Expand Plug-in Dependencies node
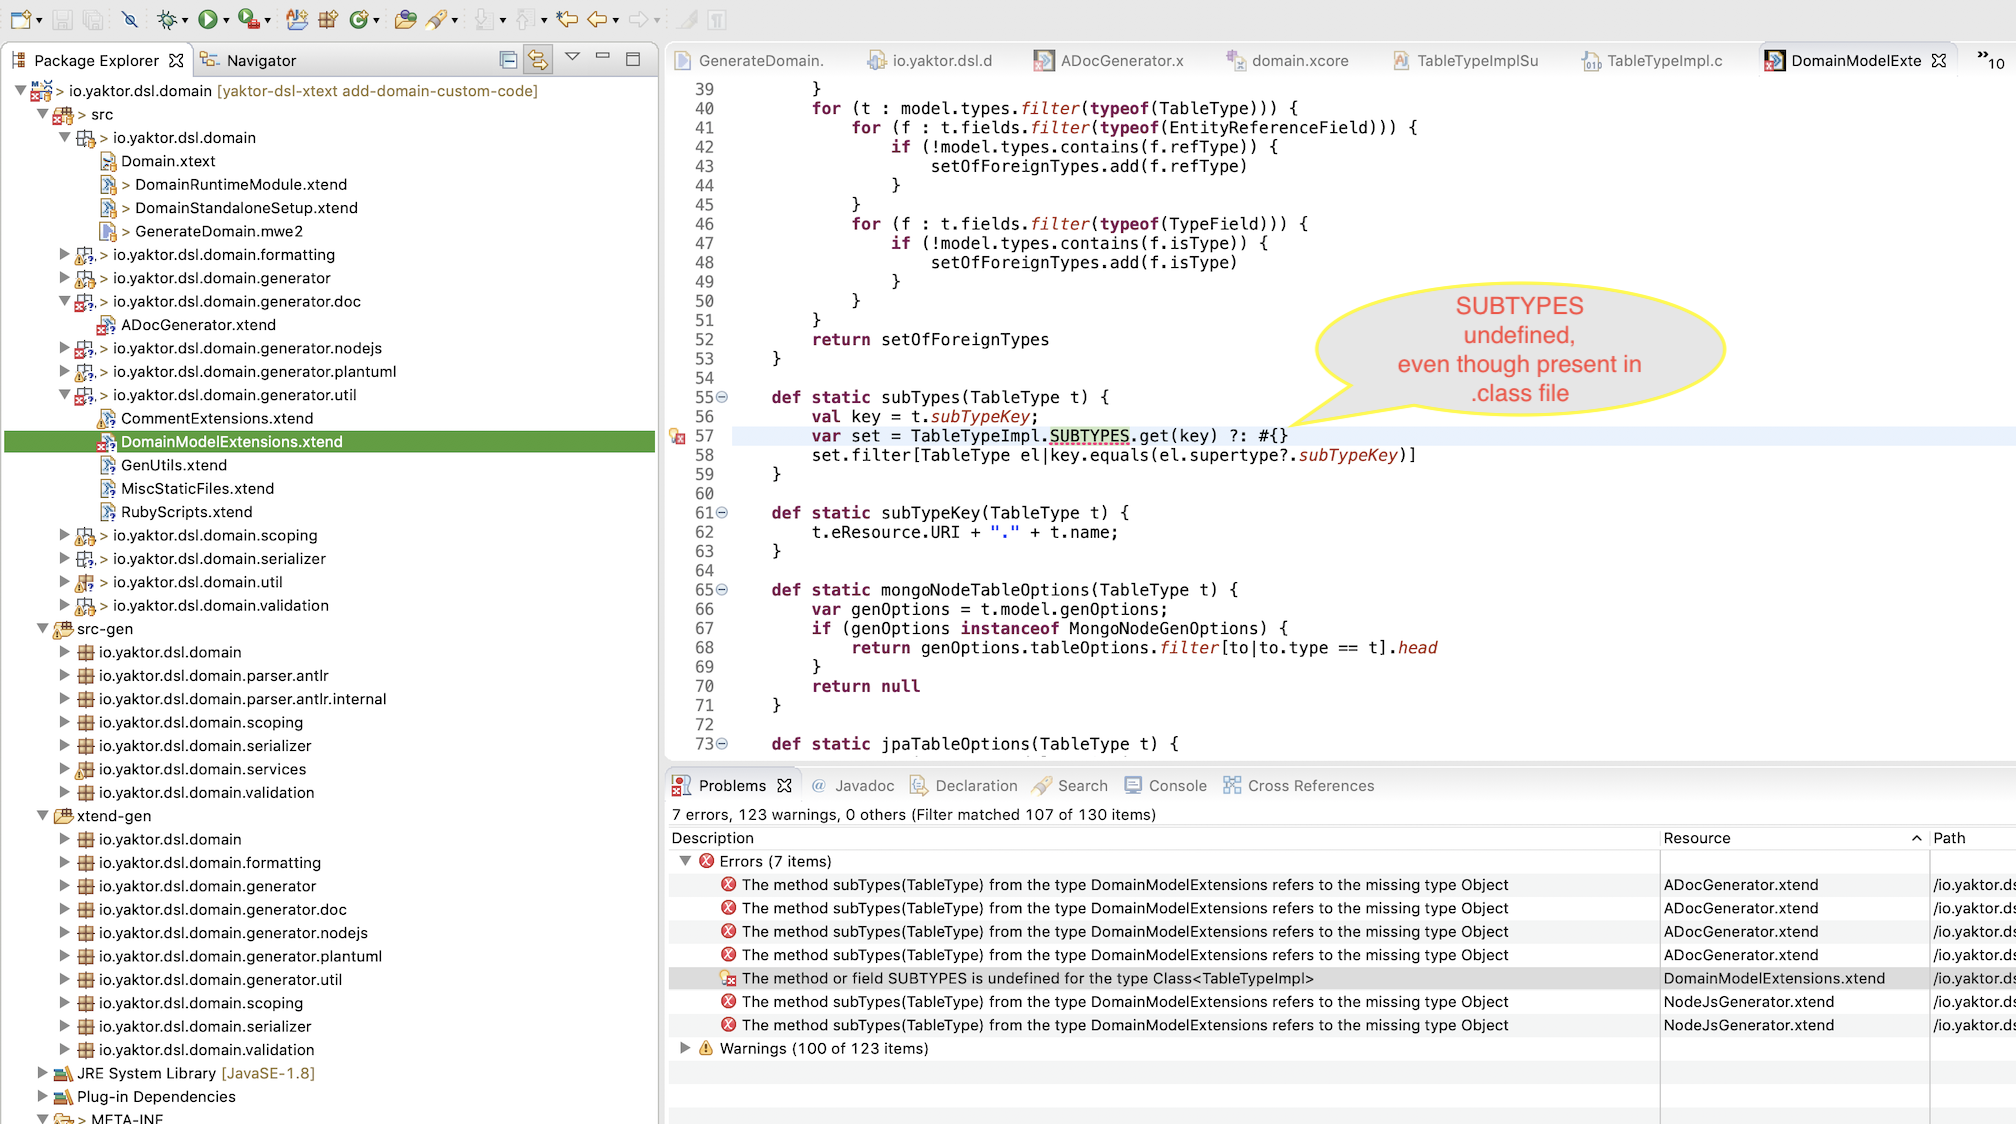 pos(43,1096)
